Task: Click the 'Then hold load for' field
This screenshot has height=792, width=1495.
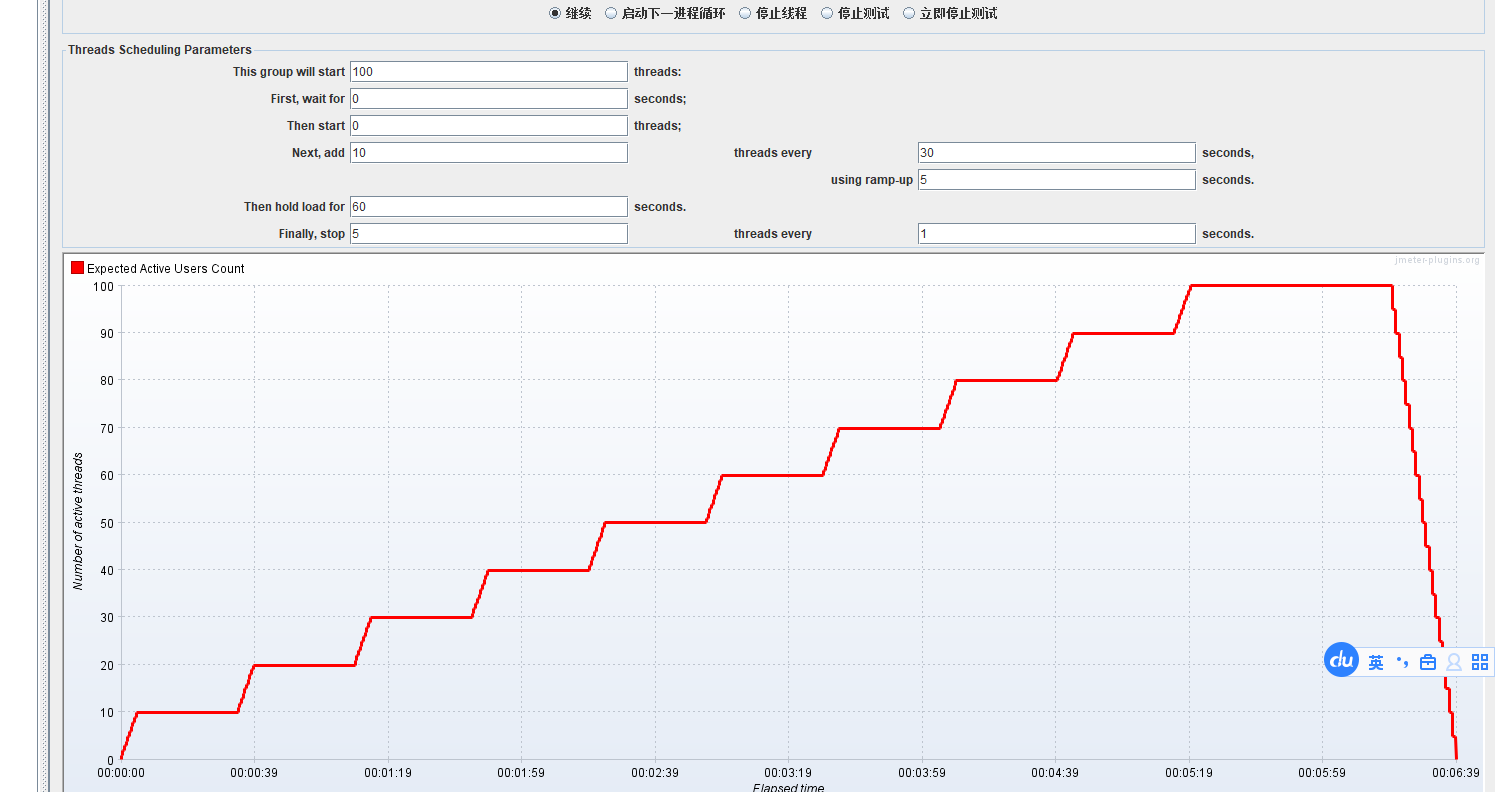Action: pyautogui.click(x=488, y=207)
